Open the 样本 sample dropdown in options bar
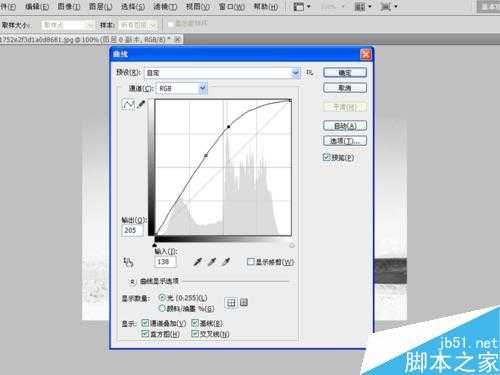Image resolution: width=500 pixels, height=375 pixels. tap(138, 25)
